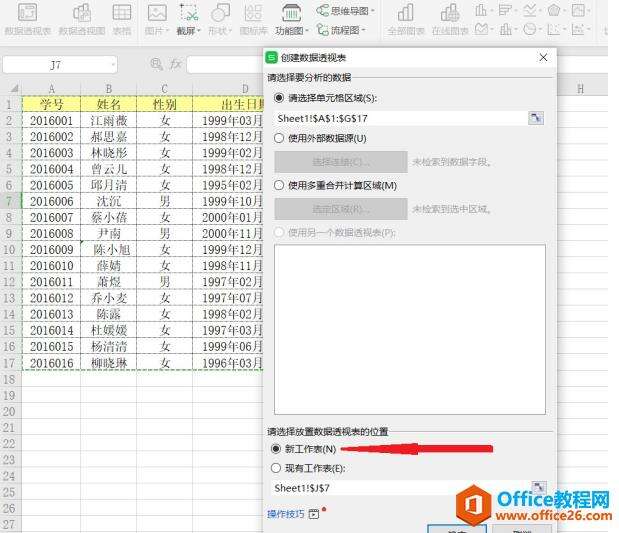Screen dimensions: 619x533
Task: Click the fx insert function icon
Action: tap(175, 64)
